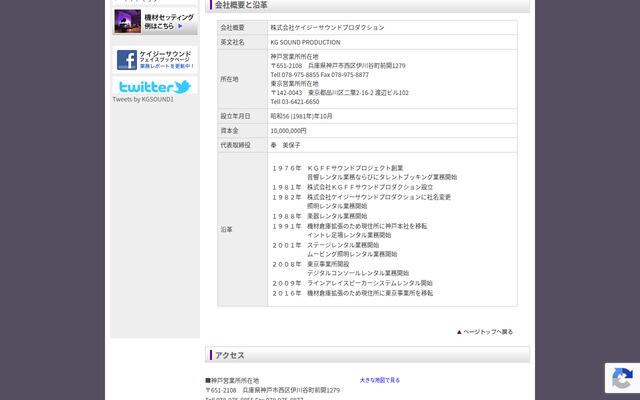Viewport: 640px width, 400px height.
Task: Click 〒651-2108 Kobe address line in table
Action: coord(338,66)
